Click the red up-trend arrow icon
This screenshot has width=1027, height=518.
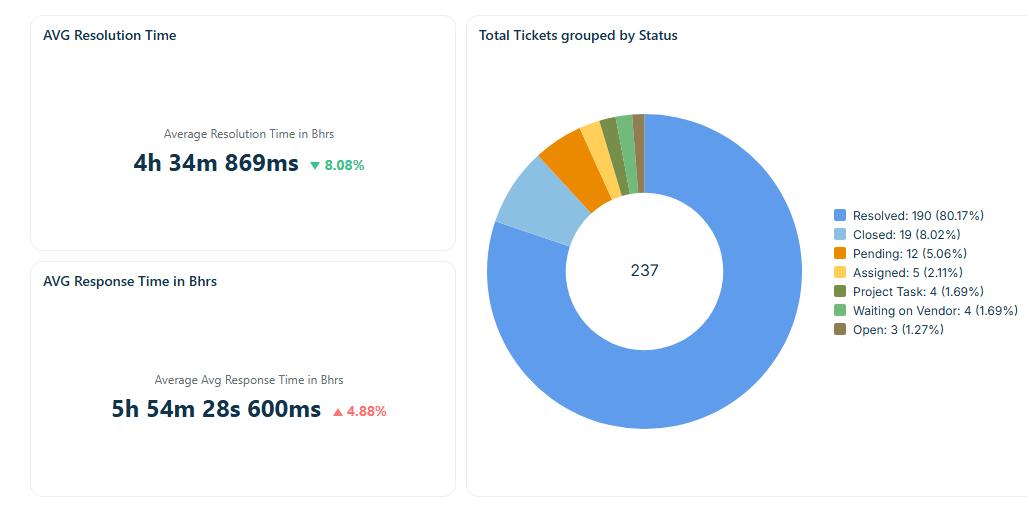click(x=338, y=411)
